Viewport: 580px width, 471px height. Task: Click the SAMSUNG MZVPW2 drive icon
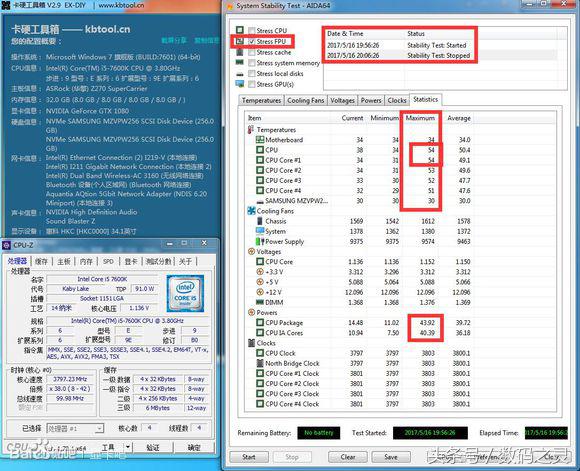pos(260,201)
